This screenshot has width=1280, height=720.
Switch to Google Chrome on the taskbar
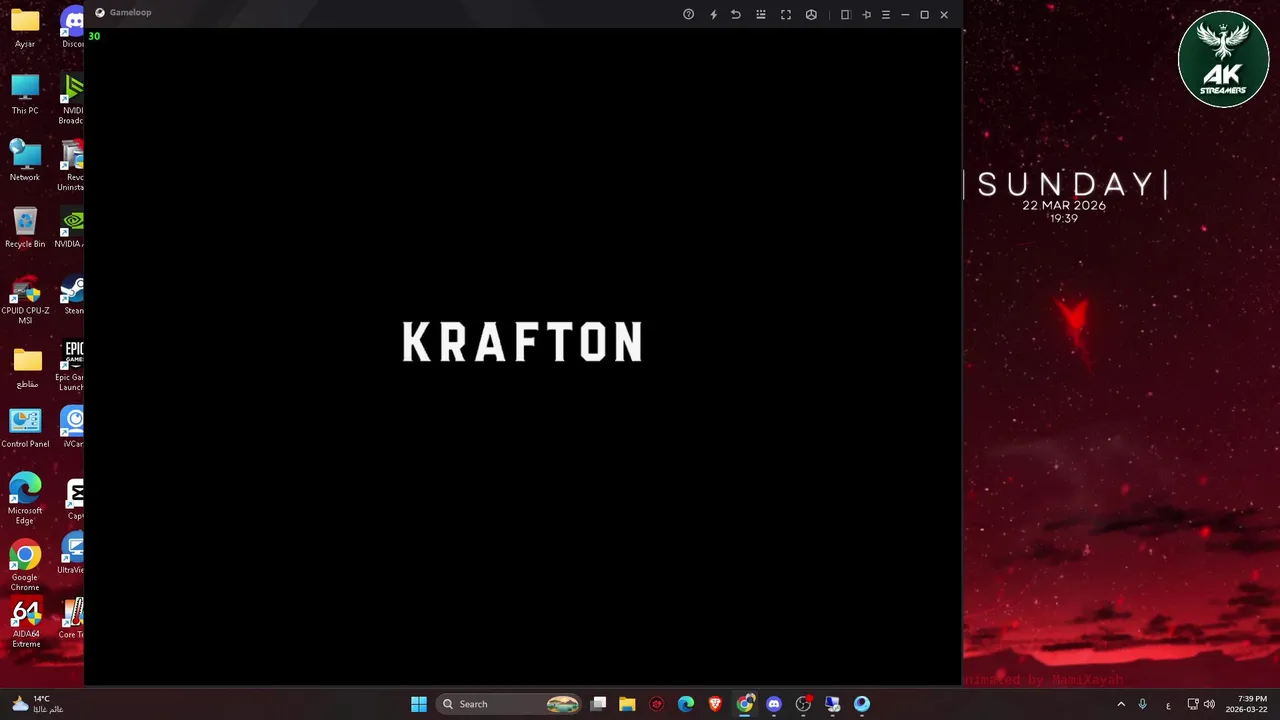745,704
